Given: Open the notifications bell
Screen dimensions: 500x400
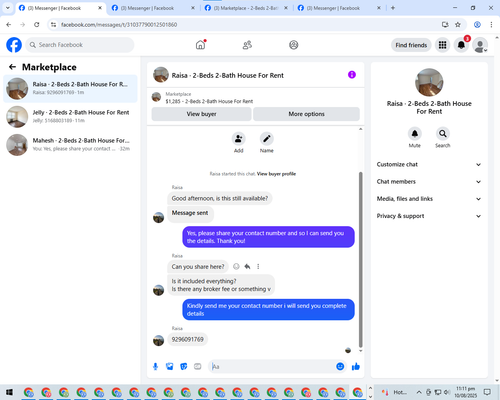Looking at the screenshot, I should coord(461,45).
